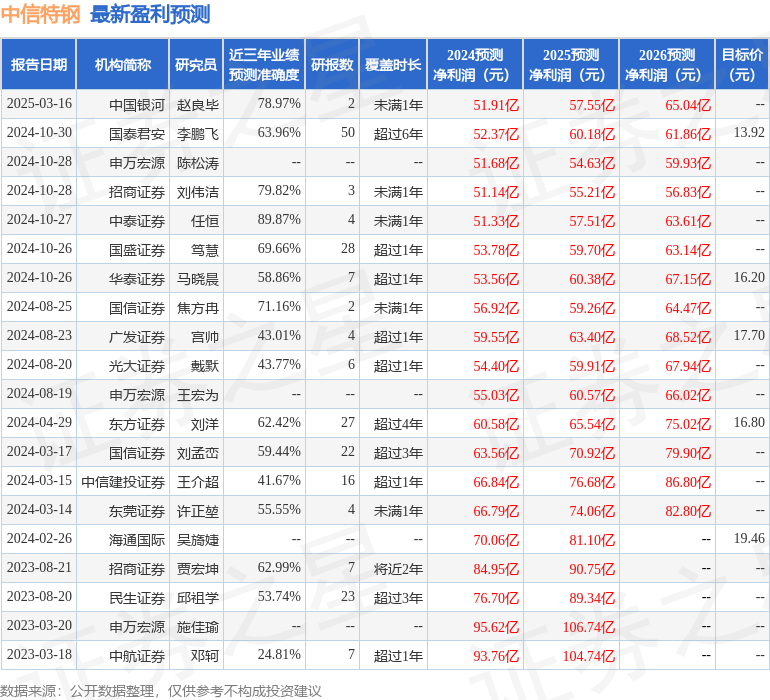Click the 2025预测净利润 column header
This screenshot has width=770, height=700.
point(570,65)
